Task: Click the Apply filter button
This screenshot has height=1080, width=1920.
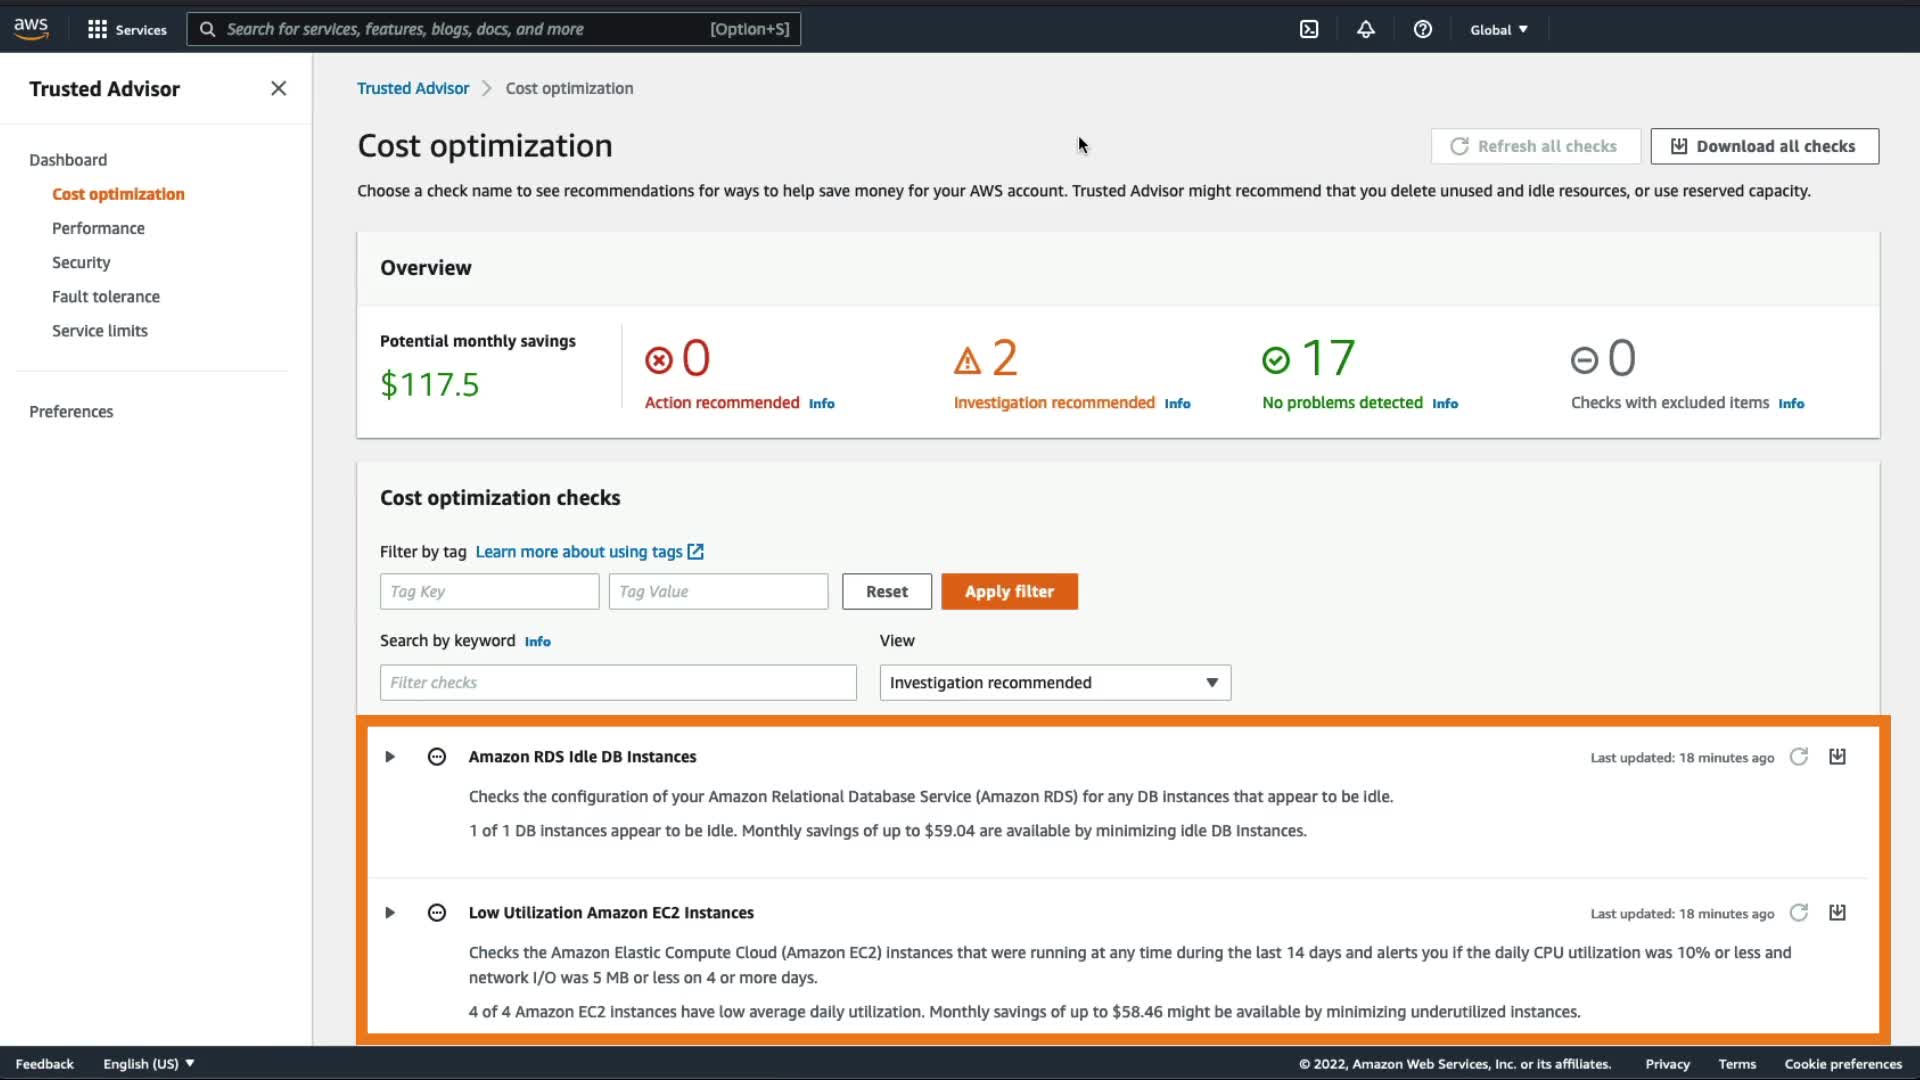Action: click(x=1009, y=592)
